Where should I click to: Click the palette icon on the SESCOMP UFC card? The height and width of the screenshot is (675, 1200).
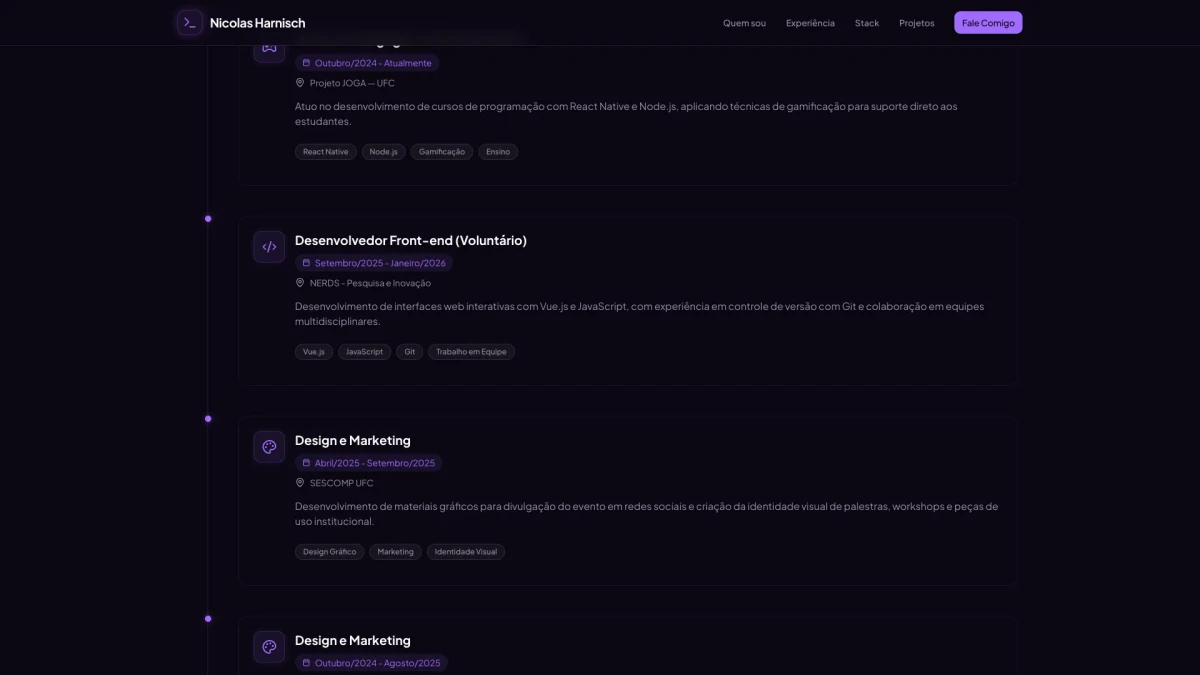coord(269,447)
